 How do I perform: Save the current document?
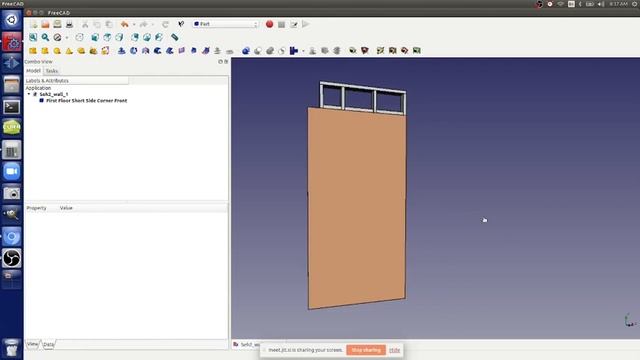click(x=58, y=24)
